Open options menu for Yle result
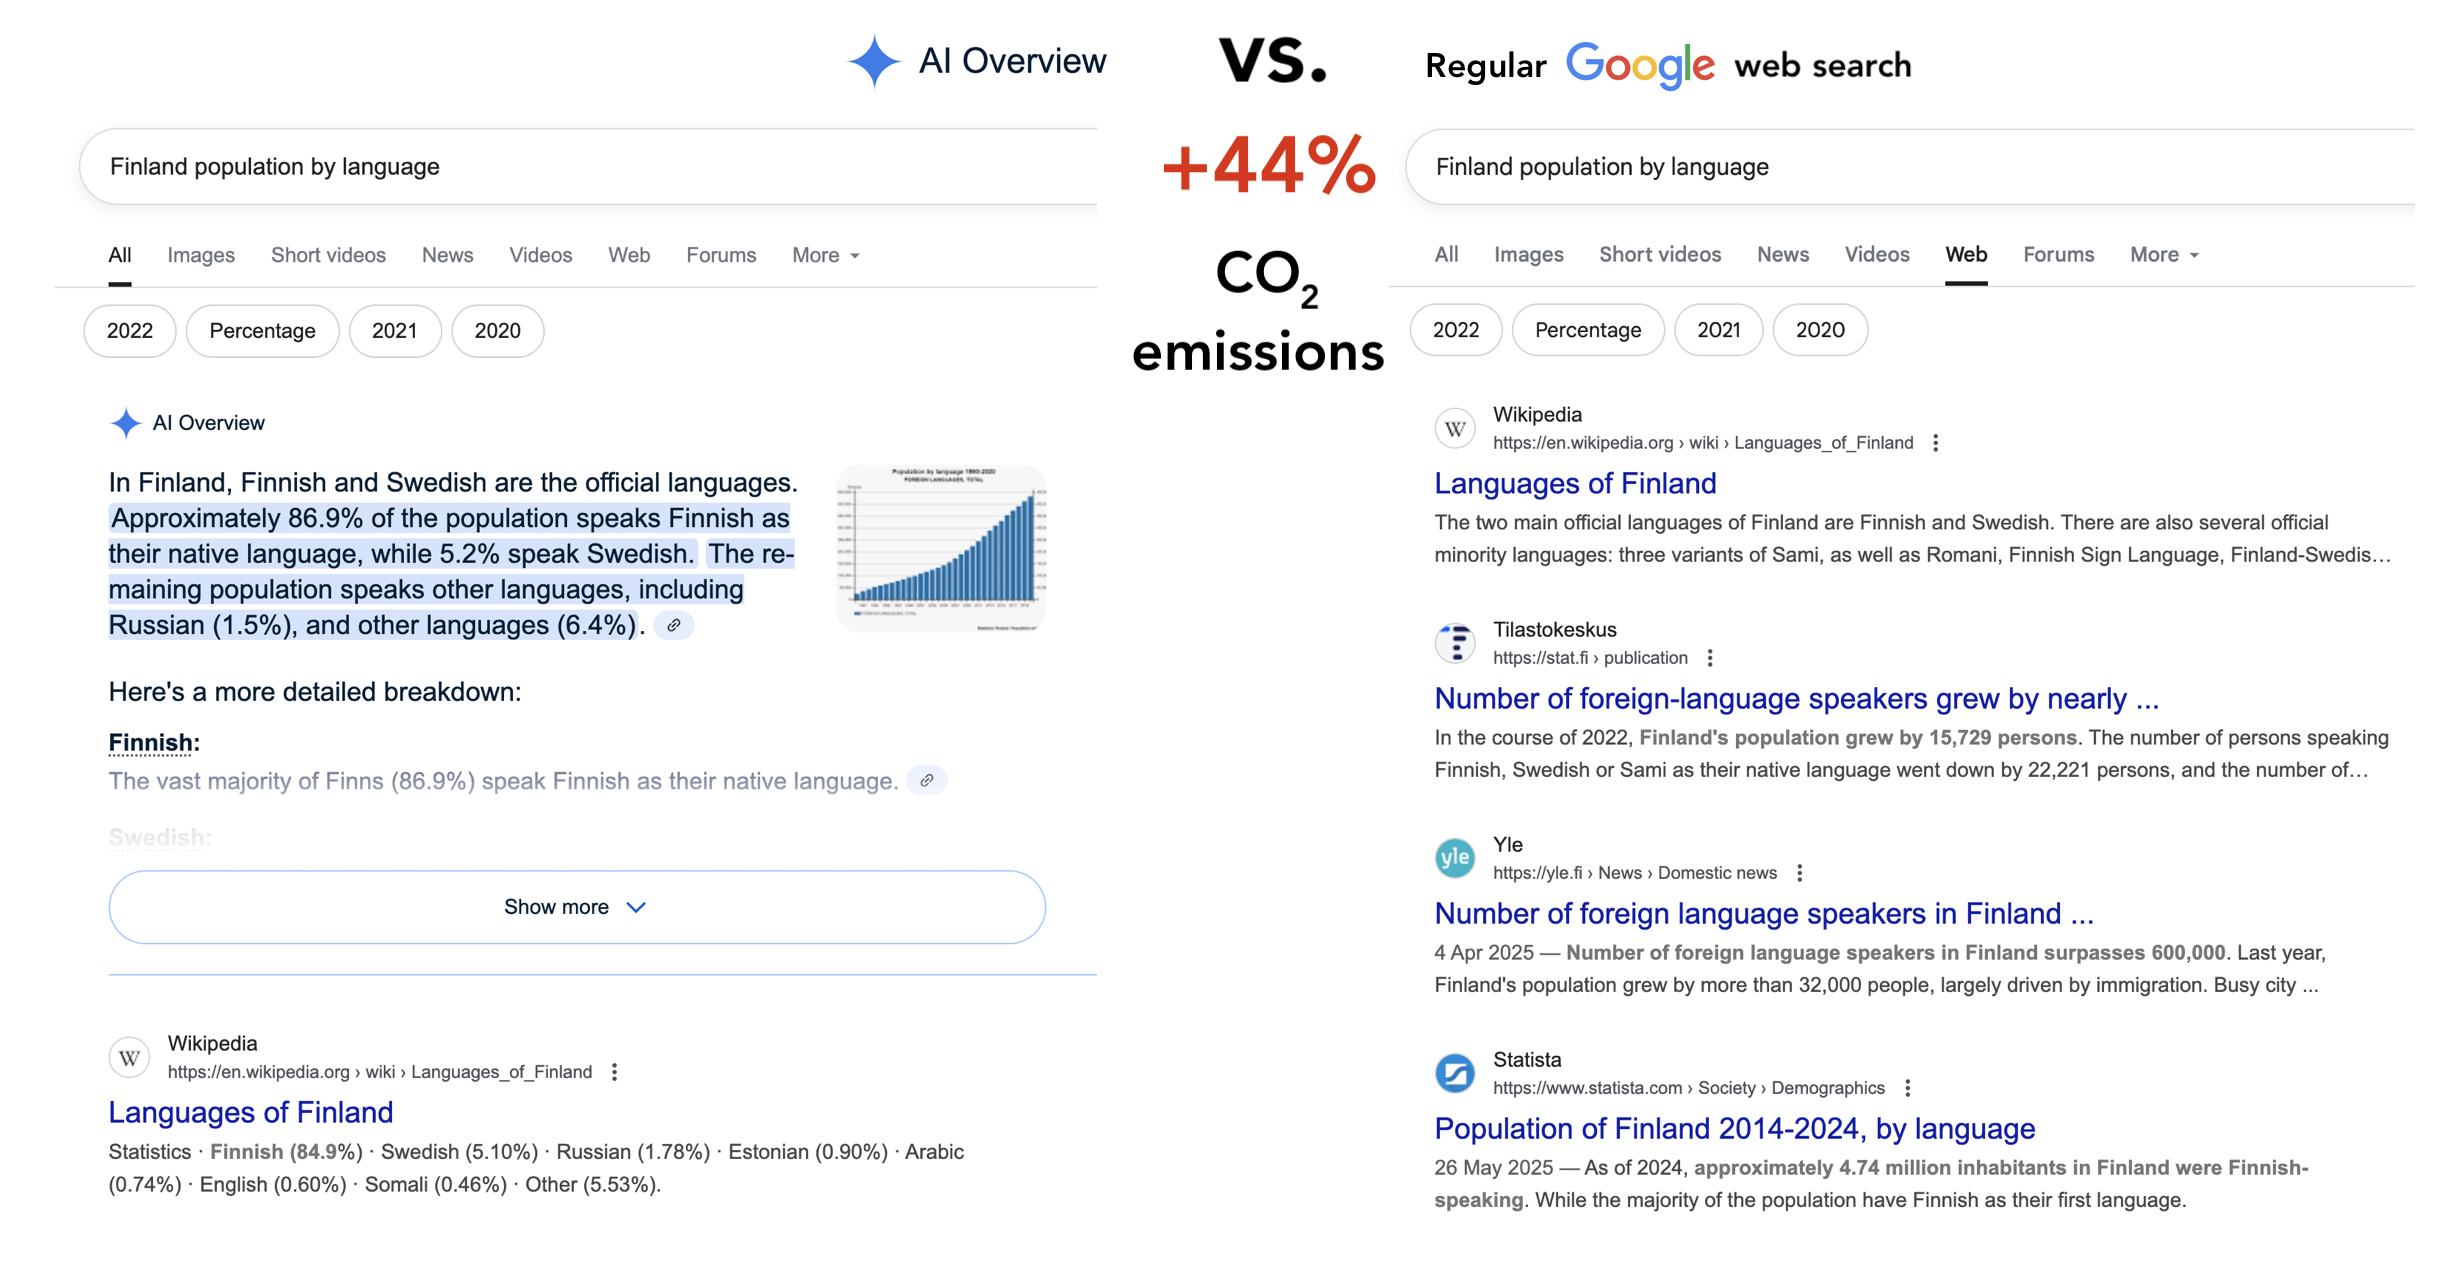 [1799, 873]
